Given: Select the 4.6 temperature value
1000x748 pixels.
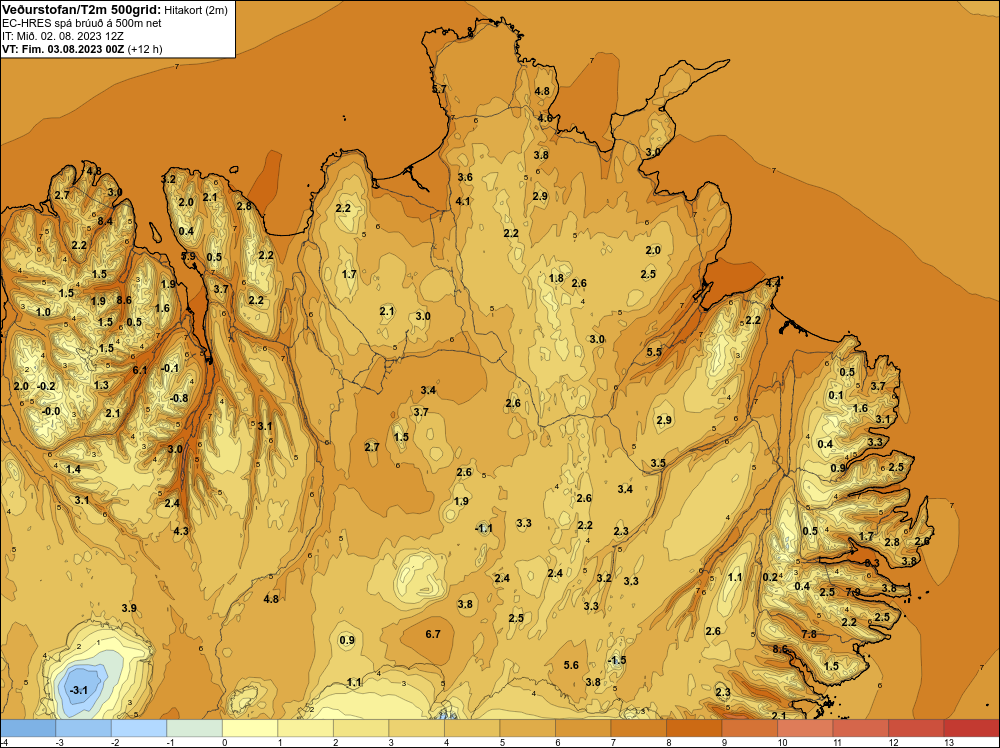Looking at the screenshot, I should pyautogui.click(x=545, y=118).
